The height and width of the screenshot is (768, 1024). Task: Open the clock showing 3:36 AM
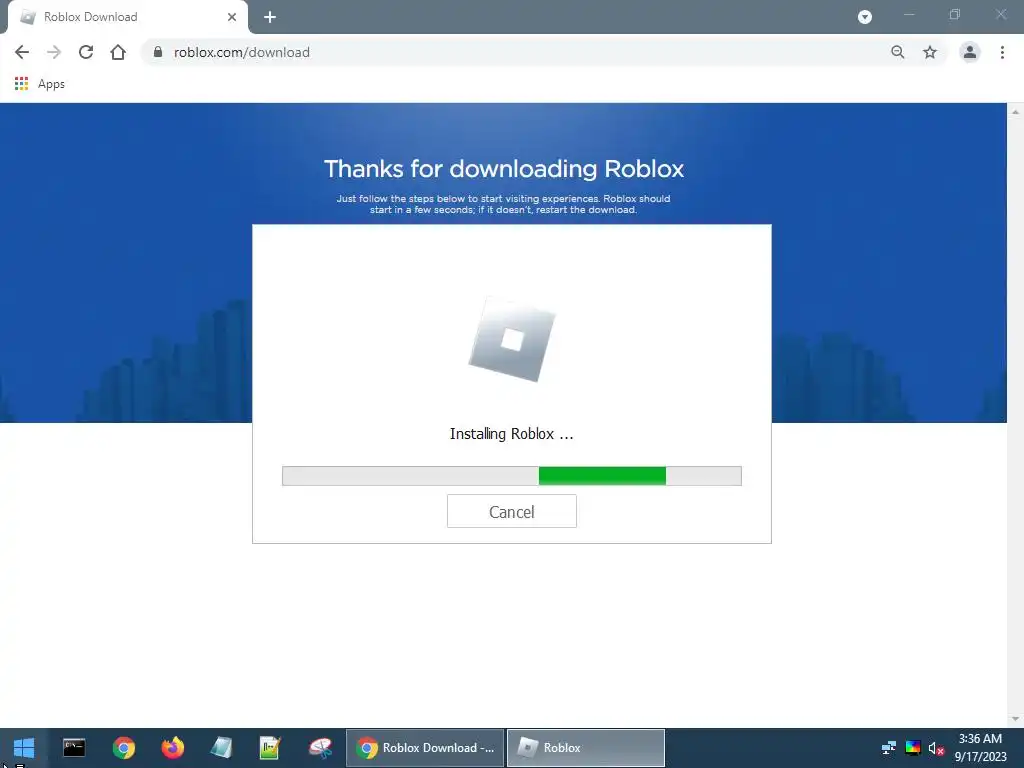[980, 748]
